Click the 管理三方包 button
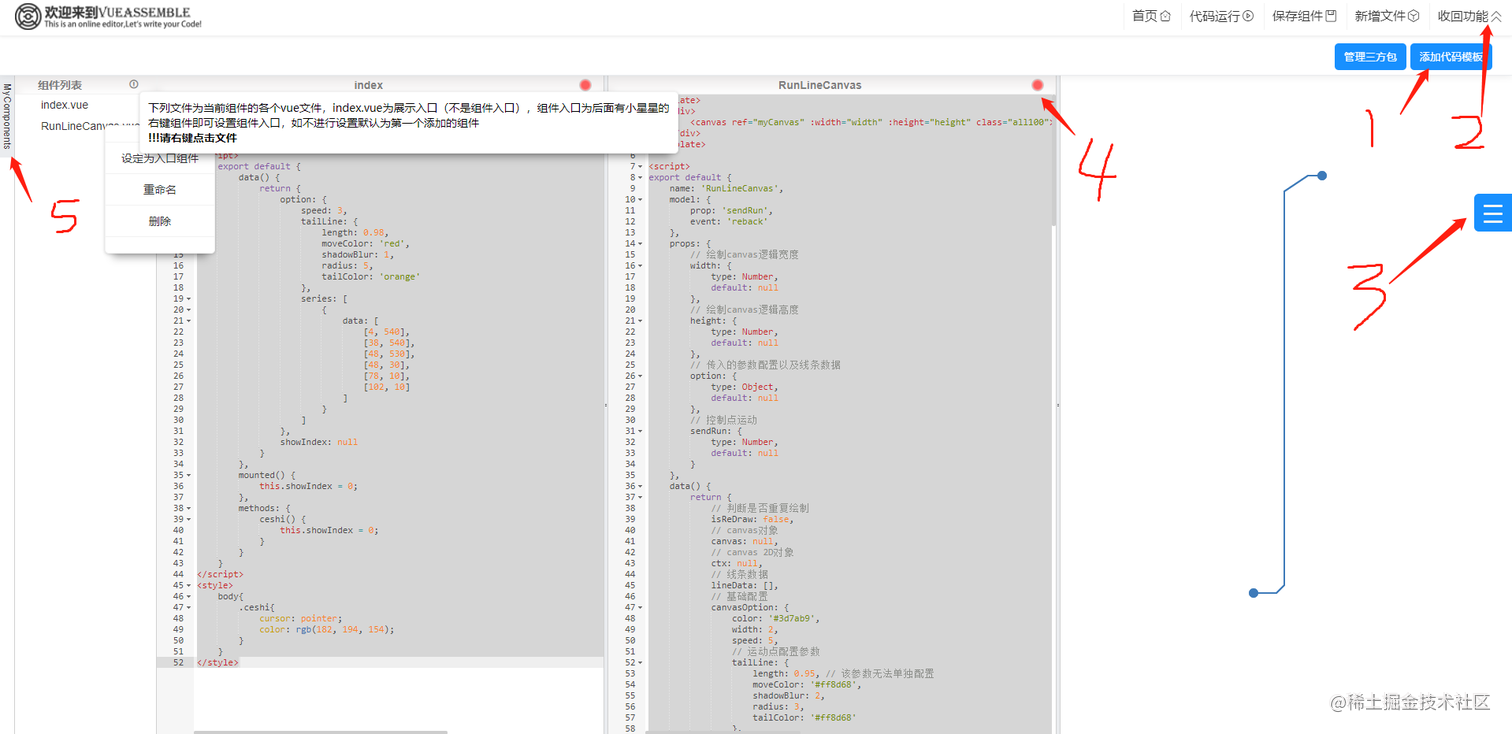1512x734 pixels. [1370, 57]
